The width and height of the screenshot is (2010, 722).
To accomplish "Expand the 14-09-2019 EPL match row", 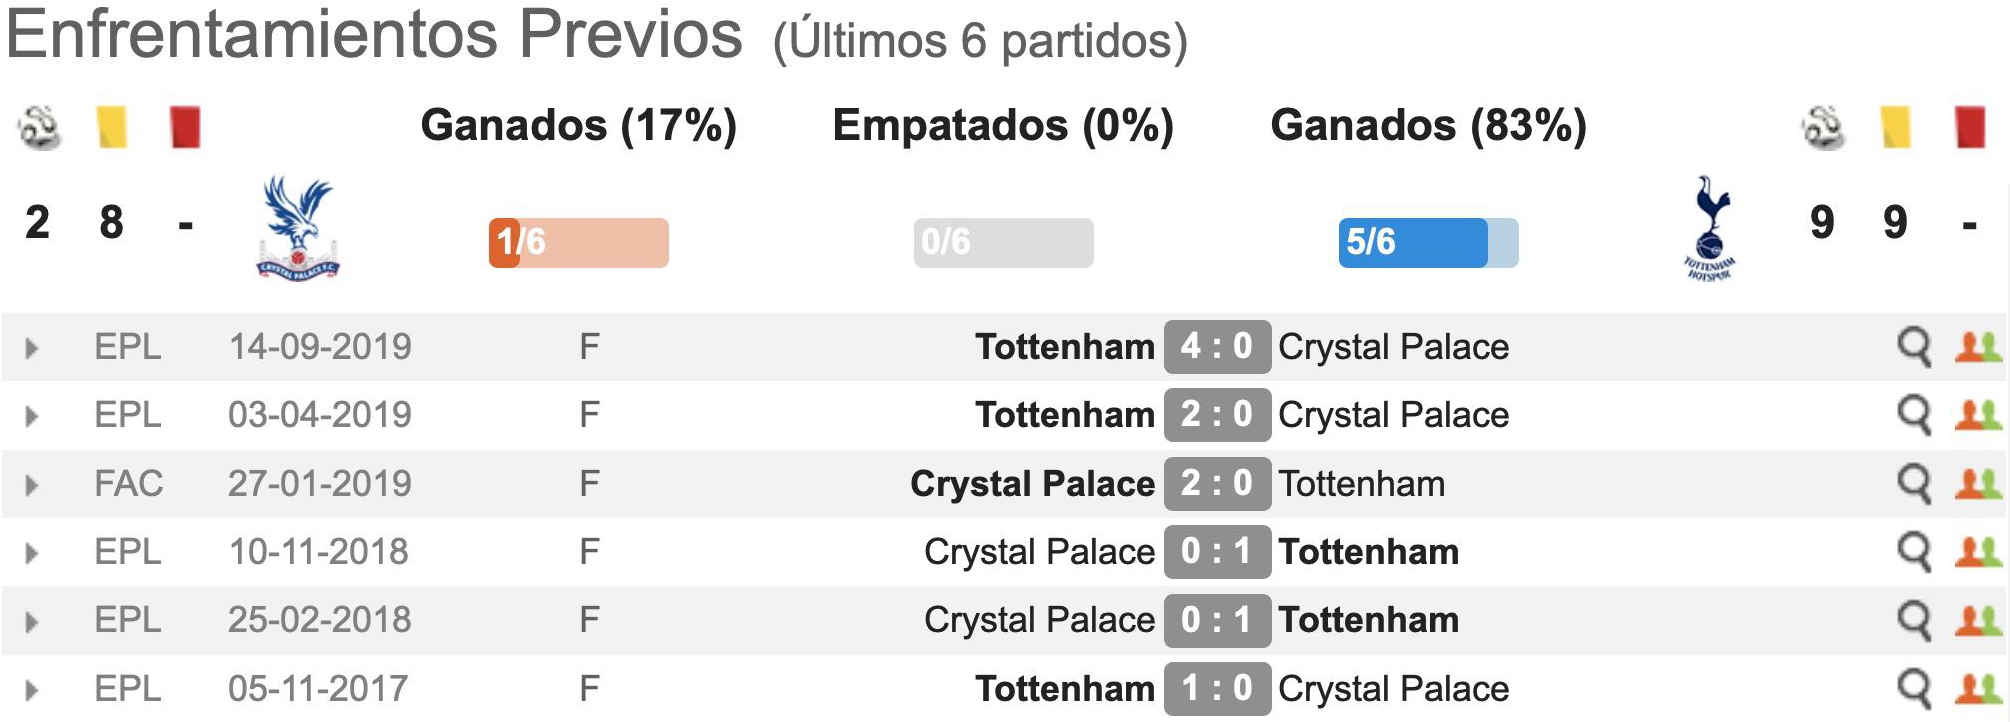I will click(x=32, y=348).
